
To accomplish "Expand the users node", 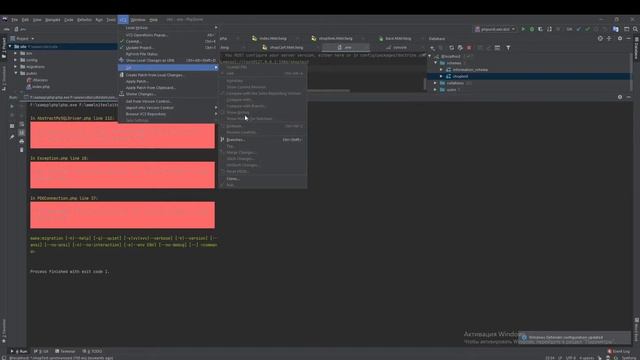I will click(436, 90).
